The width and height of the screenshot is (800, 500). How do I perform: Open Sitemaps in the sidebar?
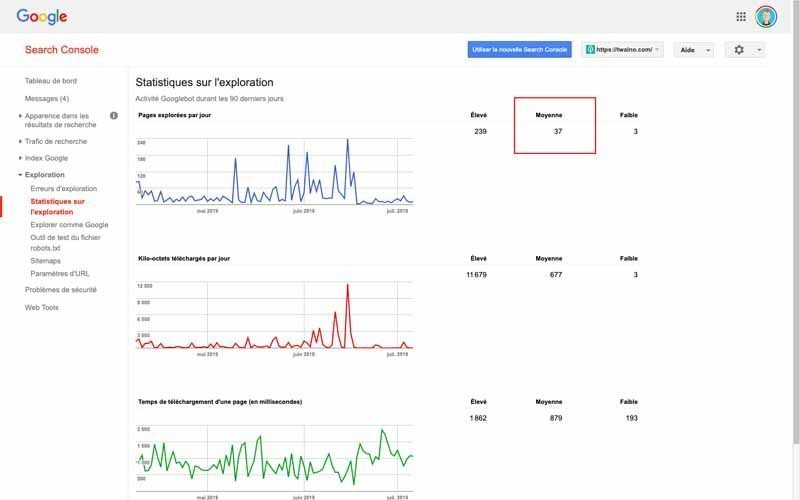coord(45,261)
